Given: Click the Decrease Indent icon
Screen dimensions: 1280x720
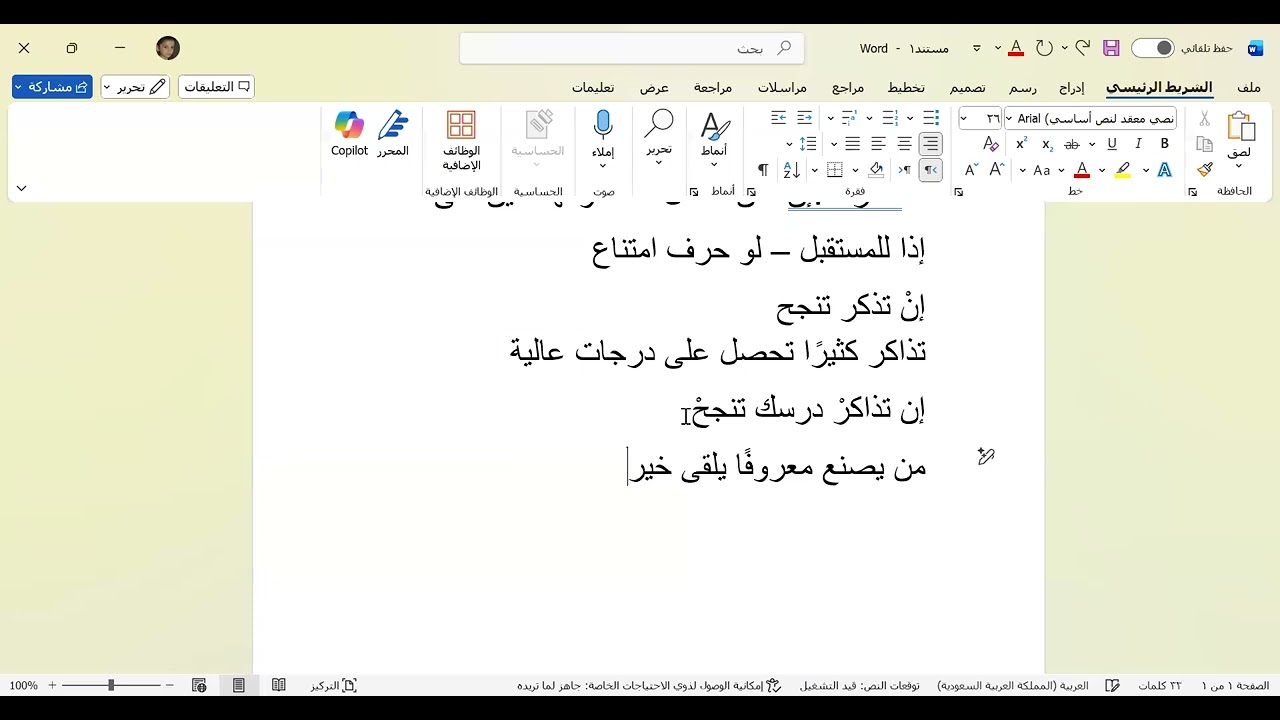Looking at the screenshot, I should click(804, 118).
